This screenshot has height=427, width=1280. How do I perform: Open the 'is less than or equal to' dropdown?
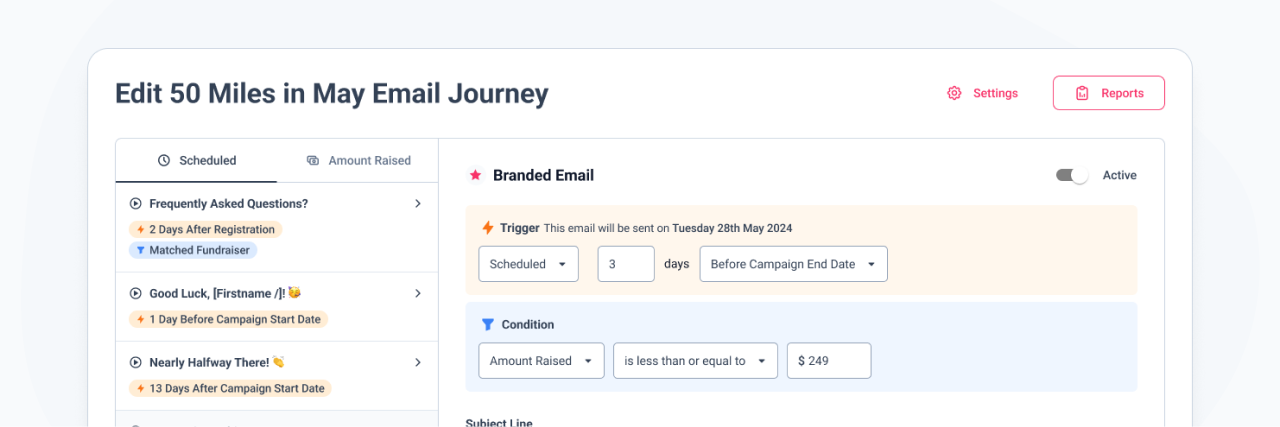tap(695, 361)
